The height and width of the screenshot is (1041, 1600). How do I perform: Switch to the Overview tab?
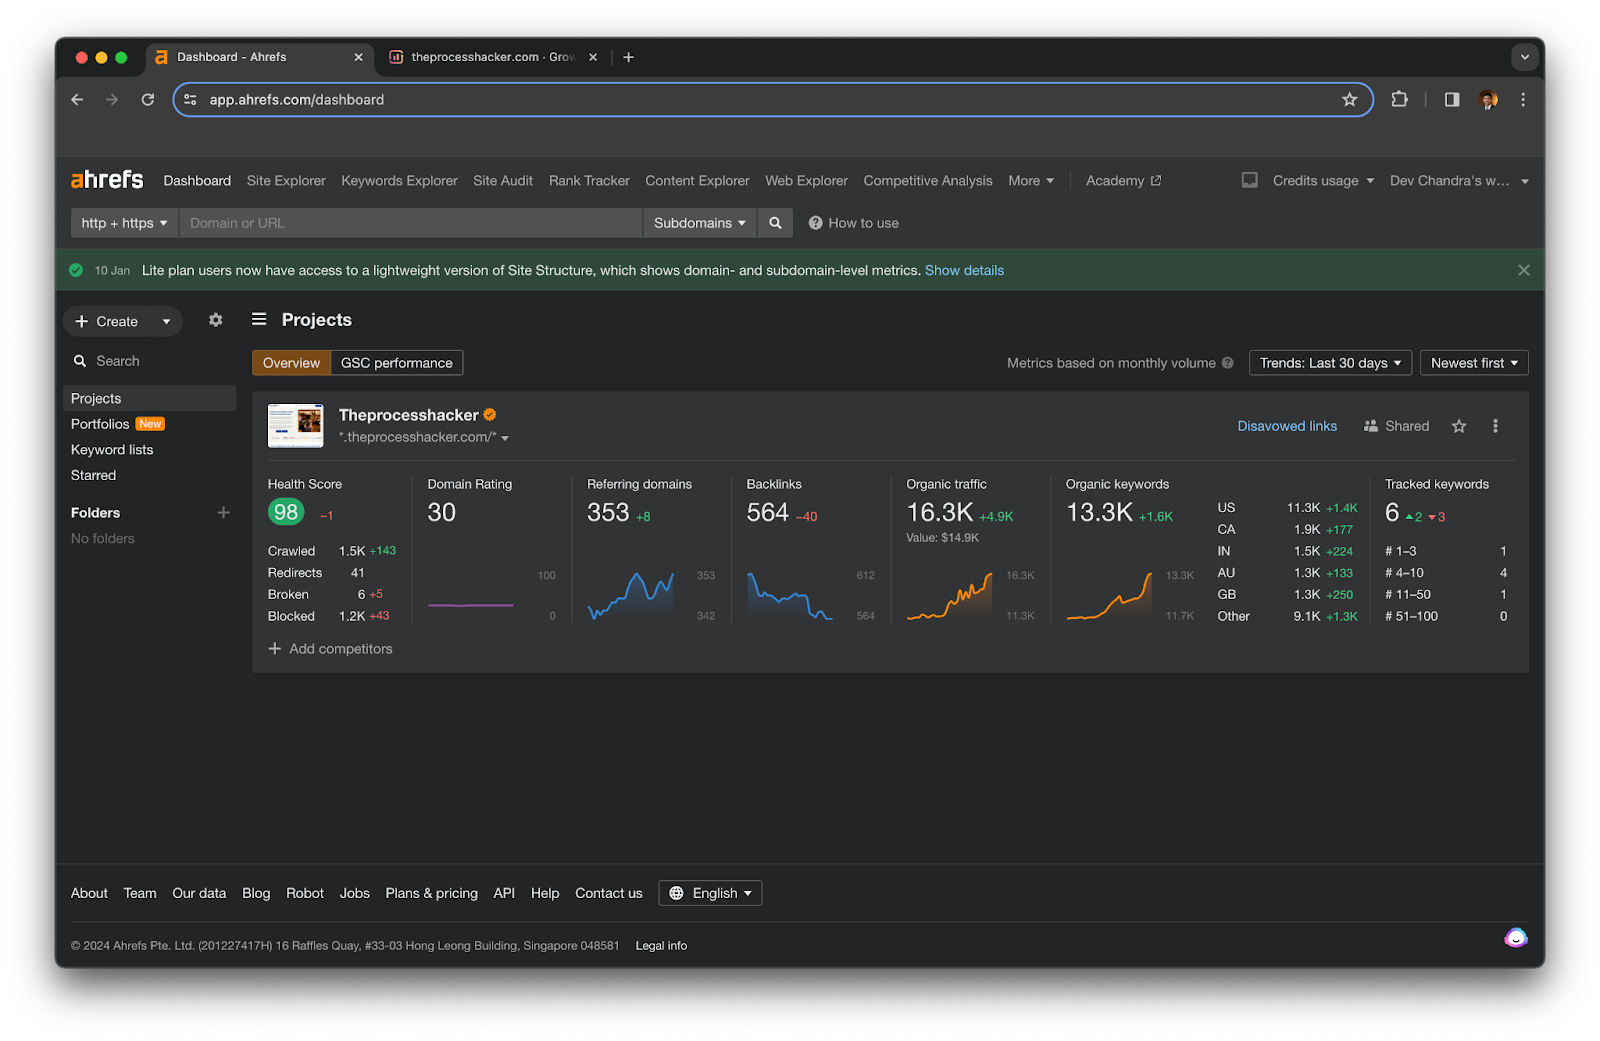click(x=291, y=363)
